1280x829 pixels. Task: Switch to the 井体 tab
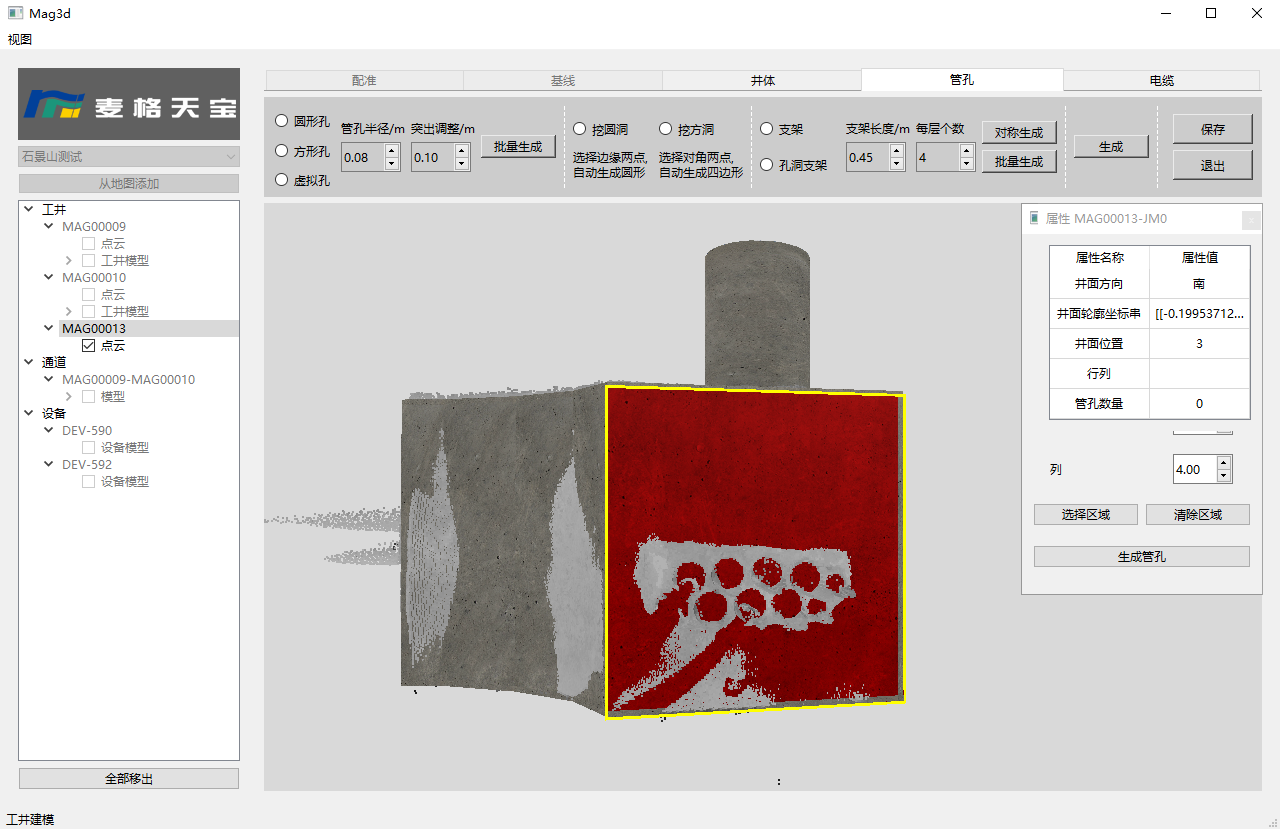coord(762,80)
